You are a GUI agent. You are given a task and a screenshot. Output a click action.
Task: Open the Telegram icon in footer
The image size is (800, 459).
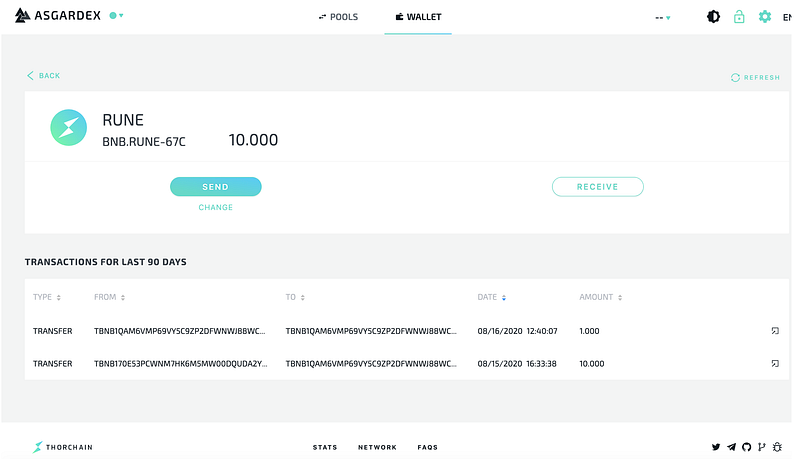(731, 447)
